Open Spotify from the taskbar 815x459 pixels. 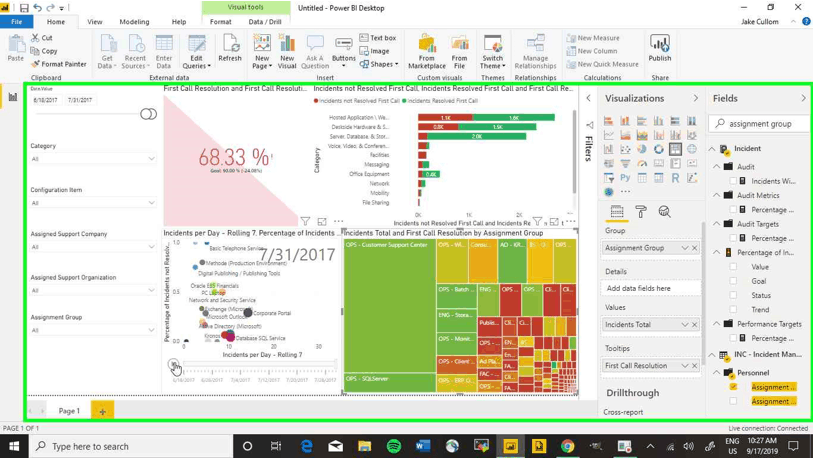tap(394, 446)
